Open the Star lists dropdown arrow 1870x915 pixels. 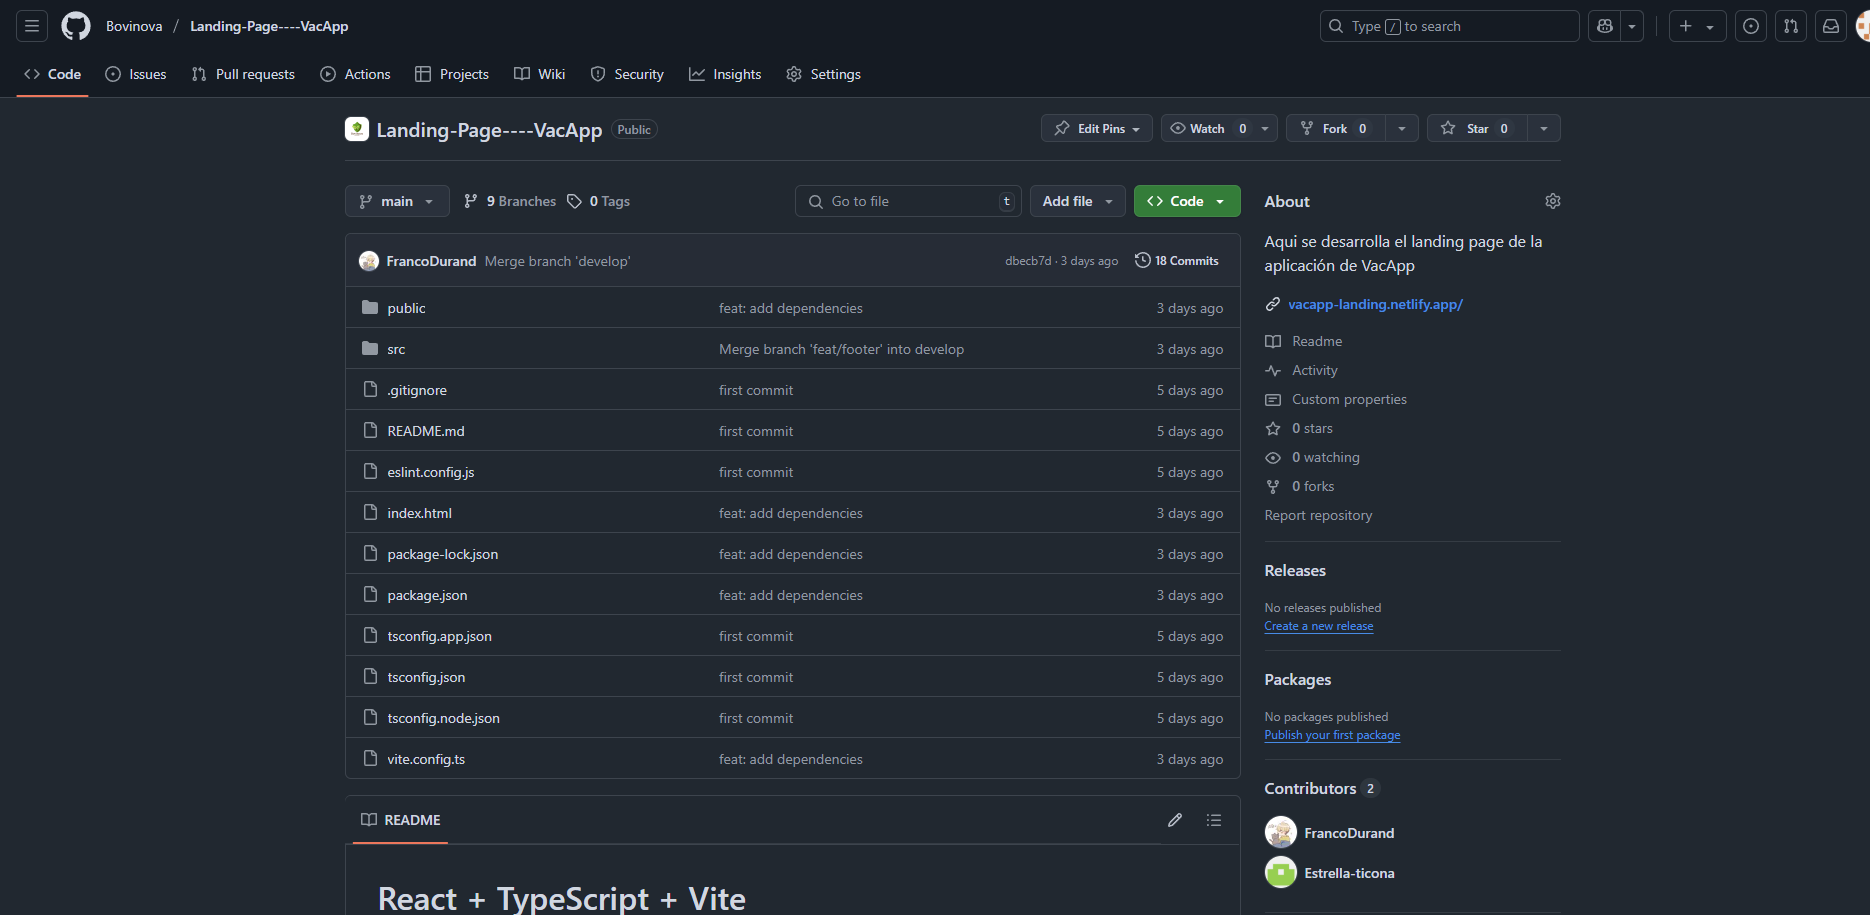pos(1544,128)
